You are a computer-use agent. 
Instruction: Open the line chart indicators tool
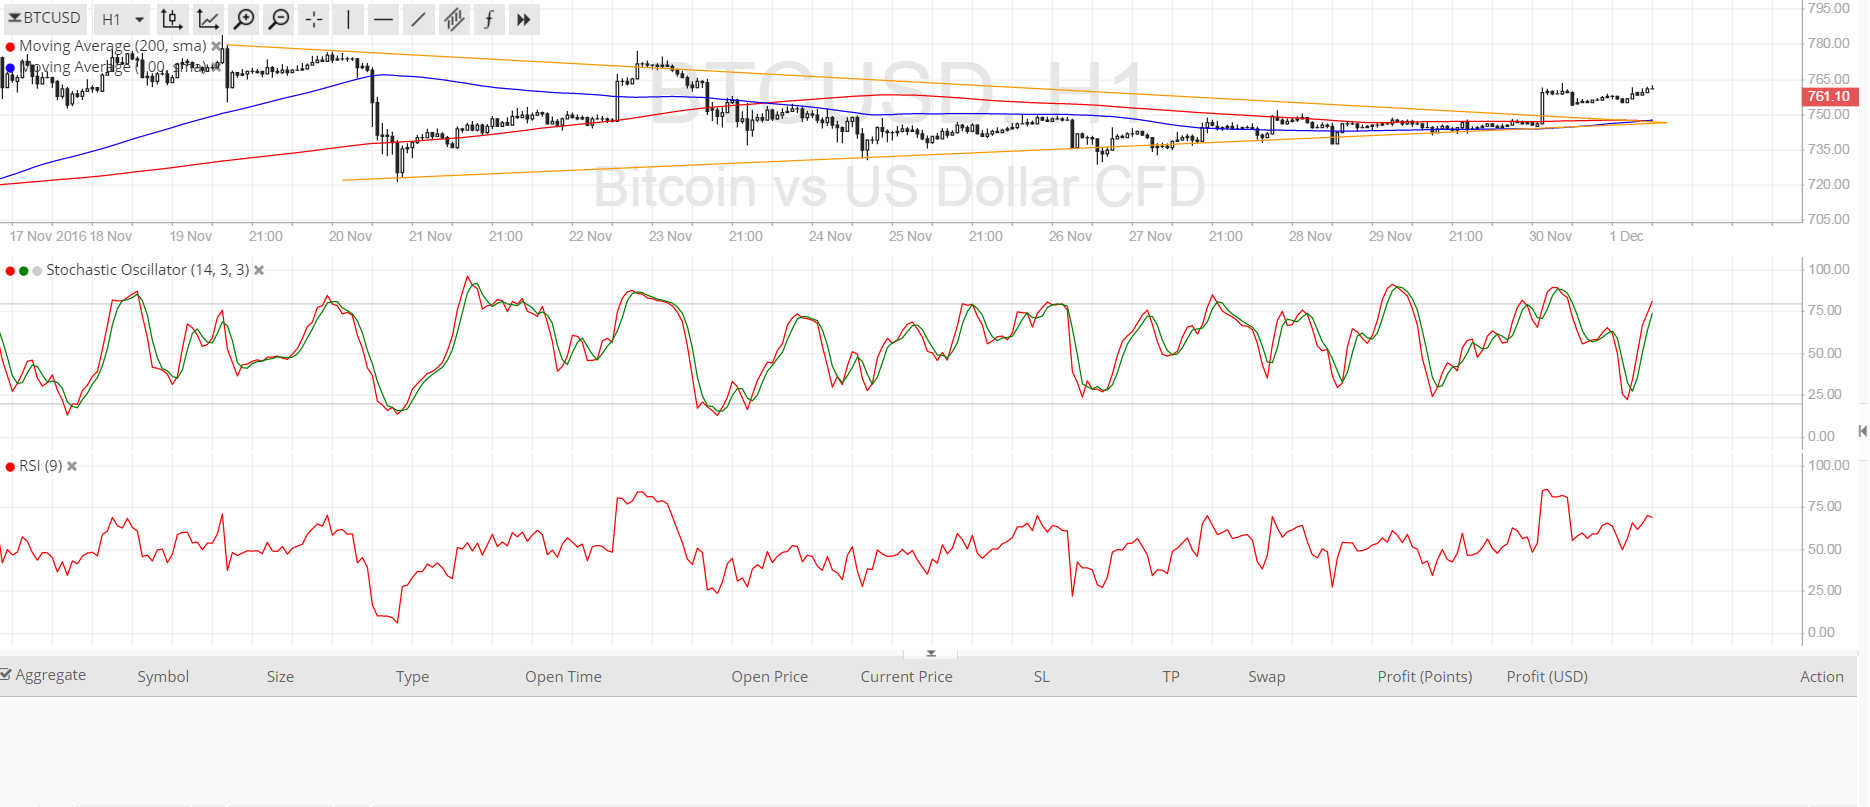(x=207, y=19)
